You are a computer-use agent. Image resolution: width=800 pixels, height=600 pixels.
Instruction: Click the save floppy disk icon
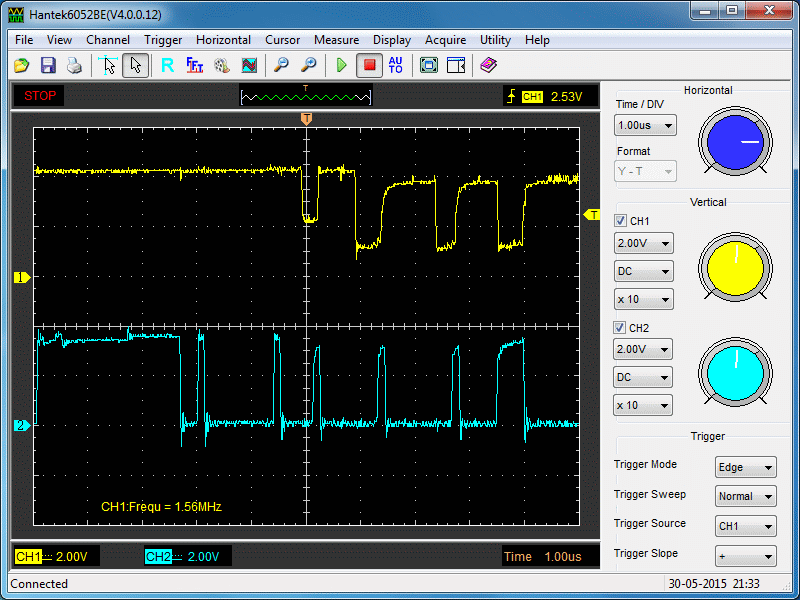point(48,65)
